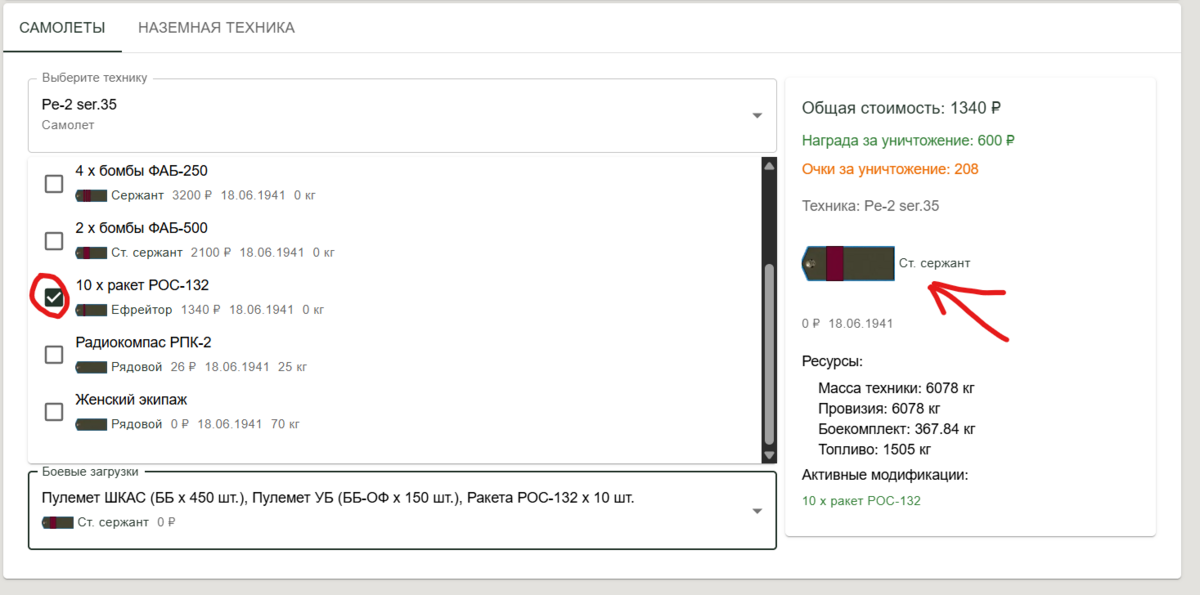1200x595 pixels.
Task: Uncheck 10 х ракет РОС-132 checkbox
Action: pos(54,298)
